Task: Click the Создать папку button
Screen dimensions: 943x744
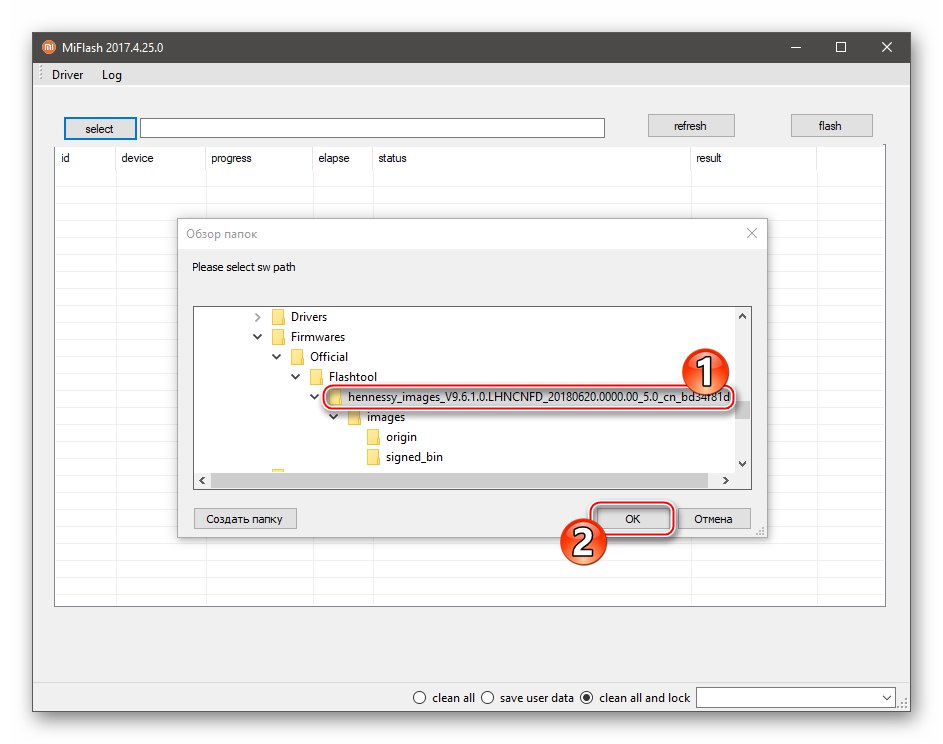Action: click(245, 518)
